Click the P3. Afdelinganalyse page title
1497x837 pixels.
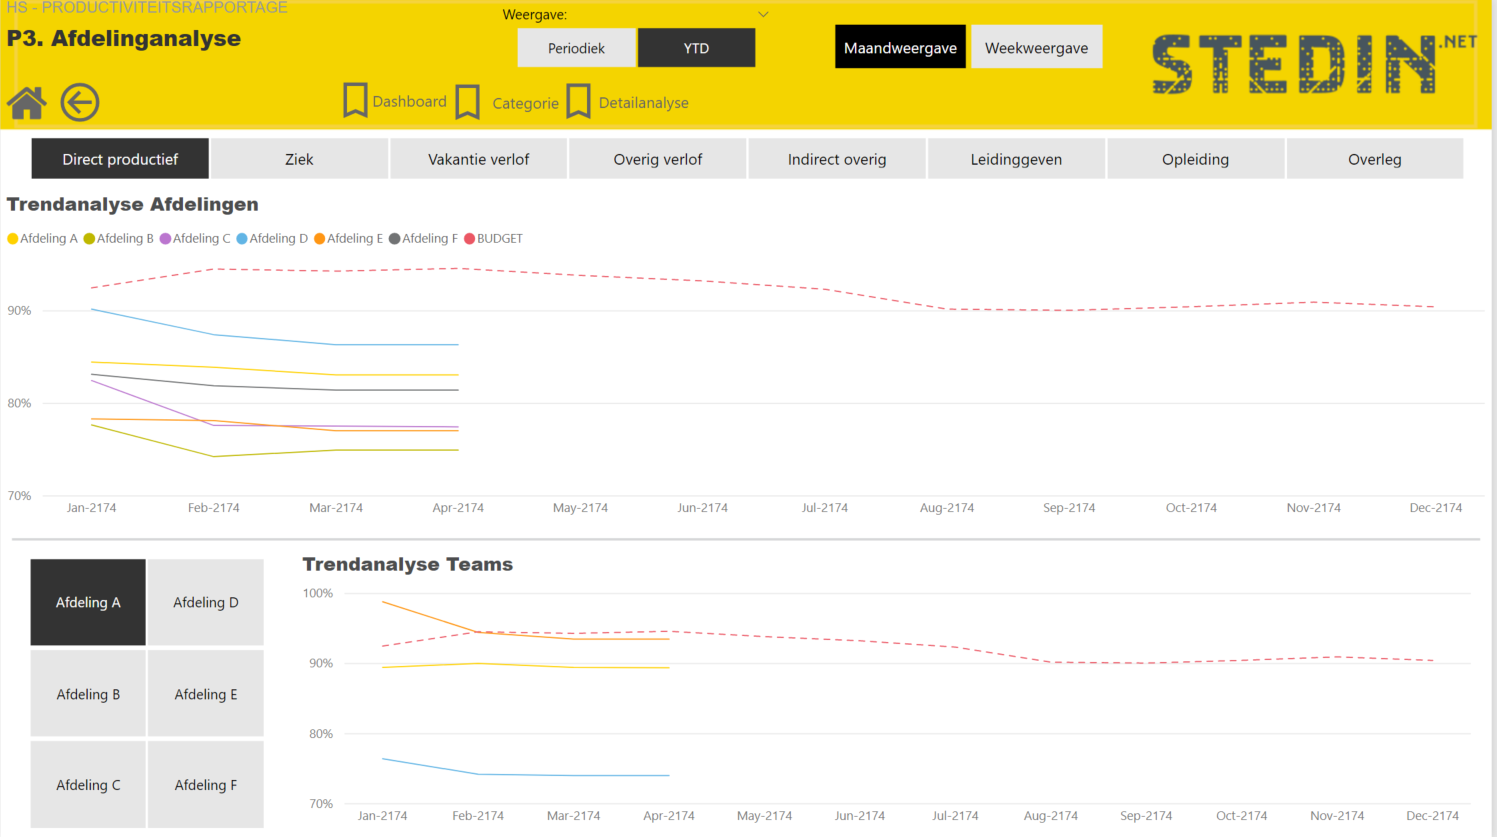[x=124, y=39]
